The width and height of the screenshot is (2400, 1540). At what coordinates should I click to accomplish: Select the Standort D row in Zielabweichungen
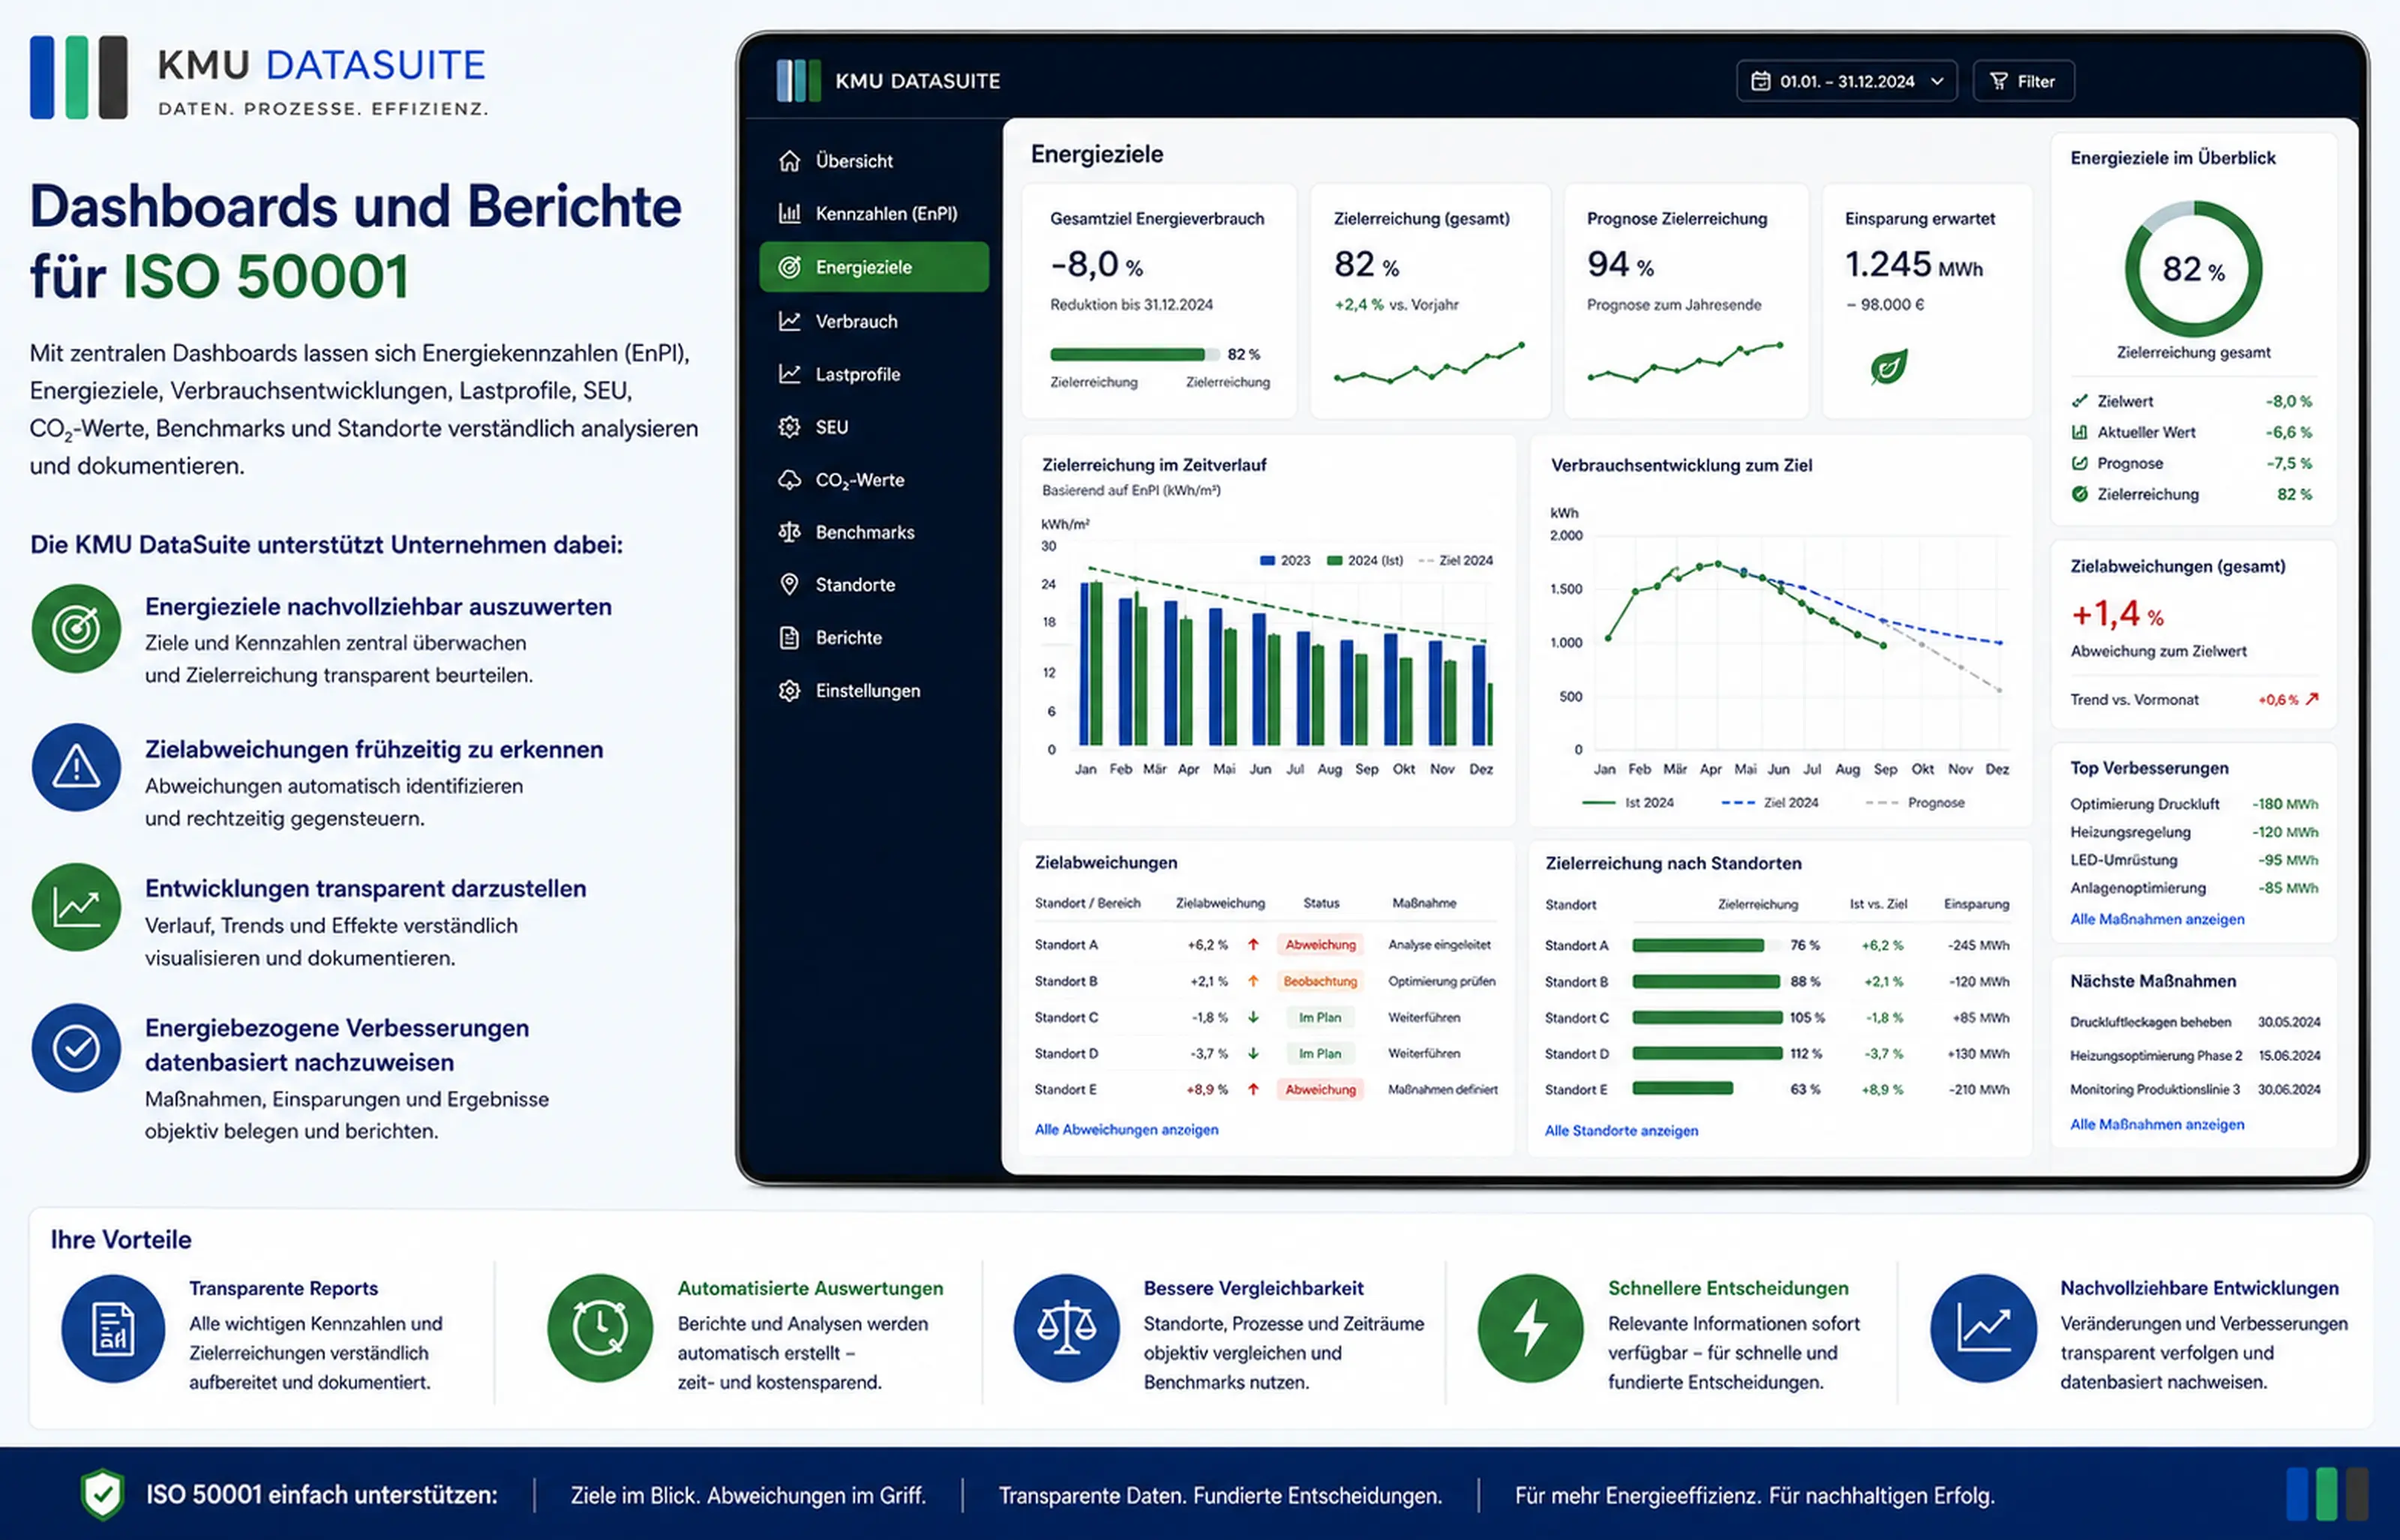1266,1054
